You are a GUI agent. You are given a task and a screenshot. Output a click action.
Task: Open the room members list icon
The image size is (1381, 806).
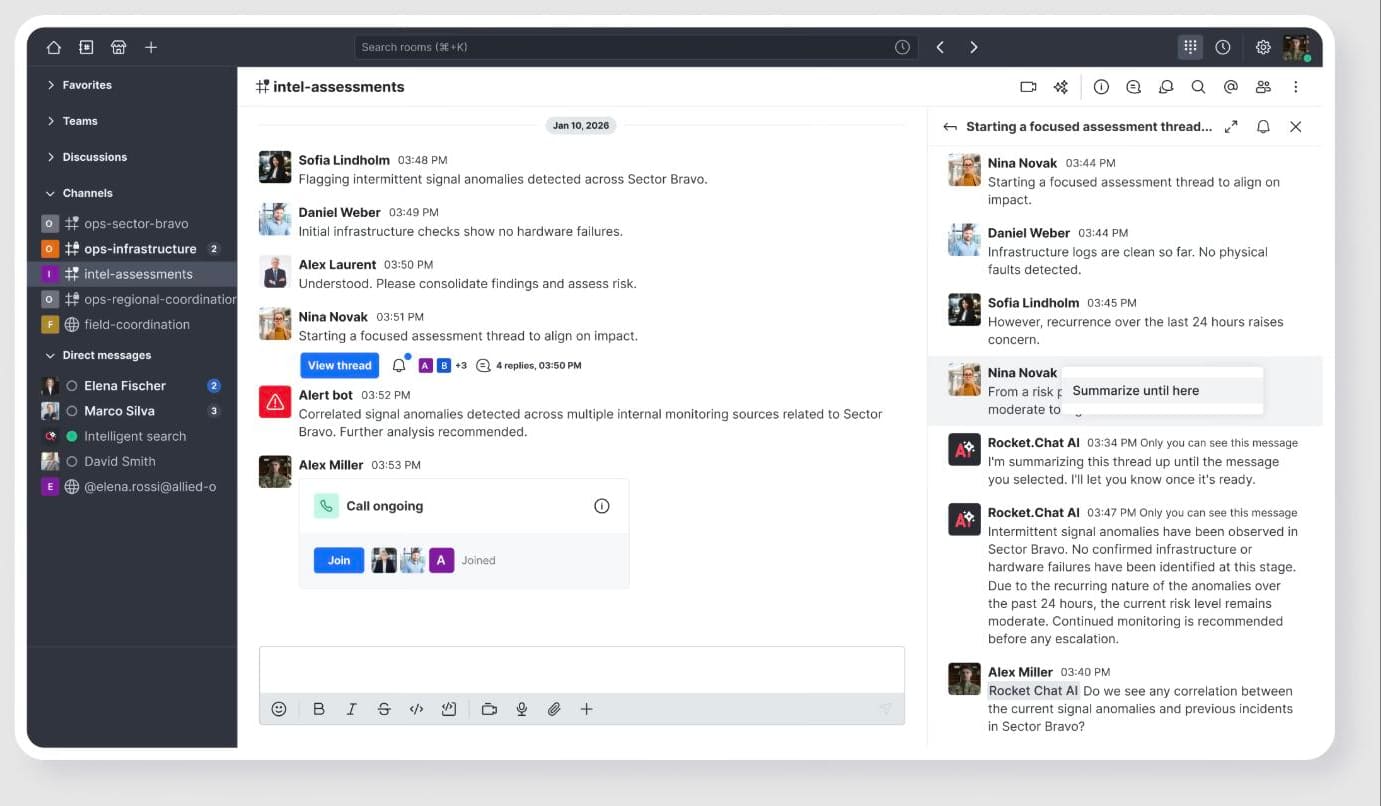tap(1263, 87)
